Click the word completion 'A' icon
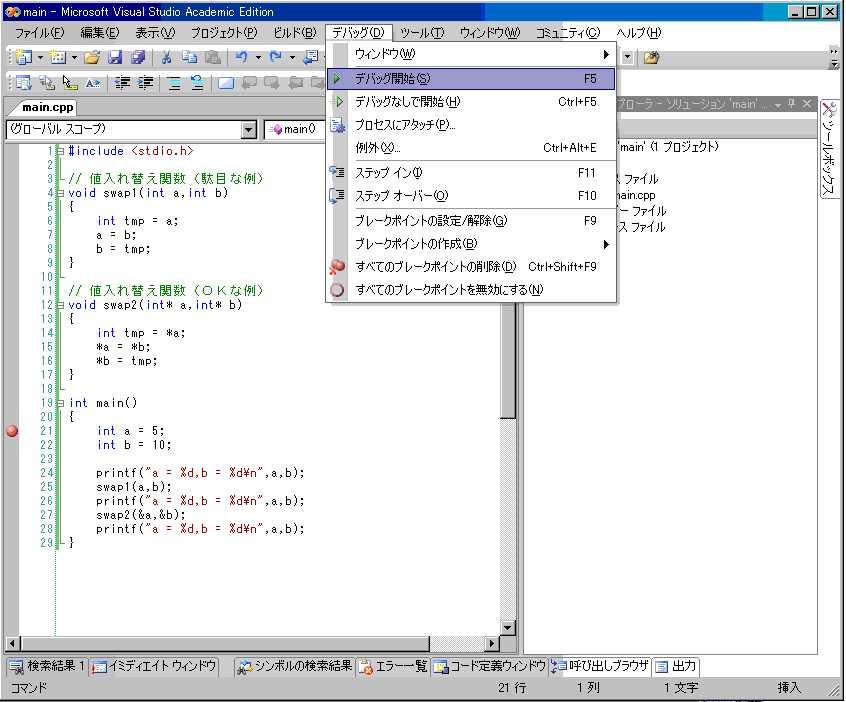 [93, 83]
